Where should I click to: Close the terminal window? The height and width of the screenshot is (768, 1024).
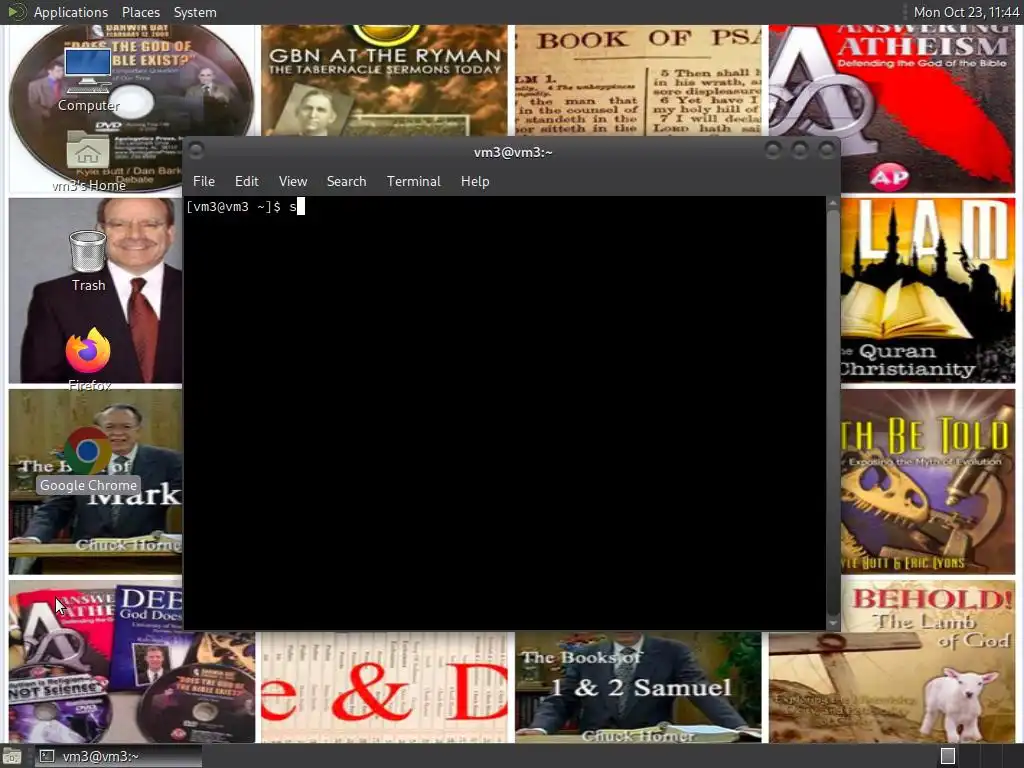click(x=827, y=151)
